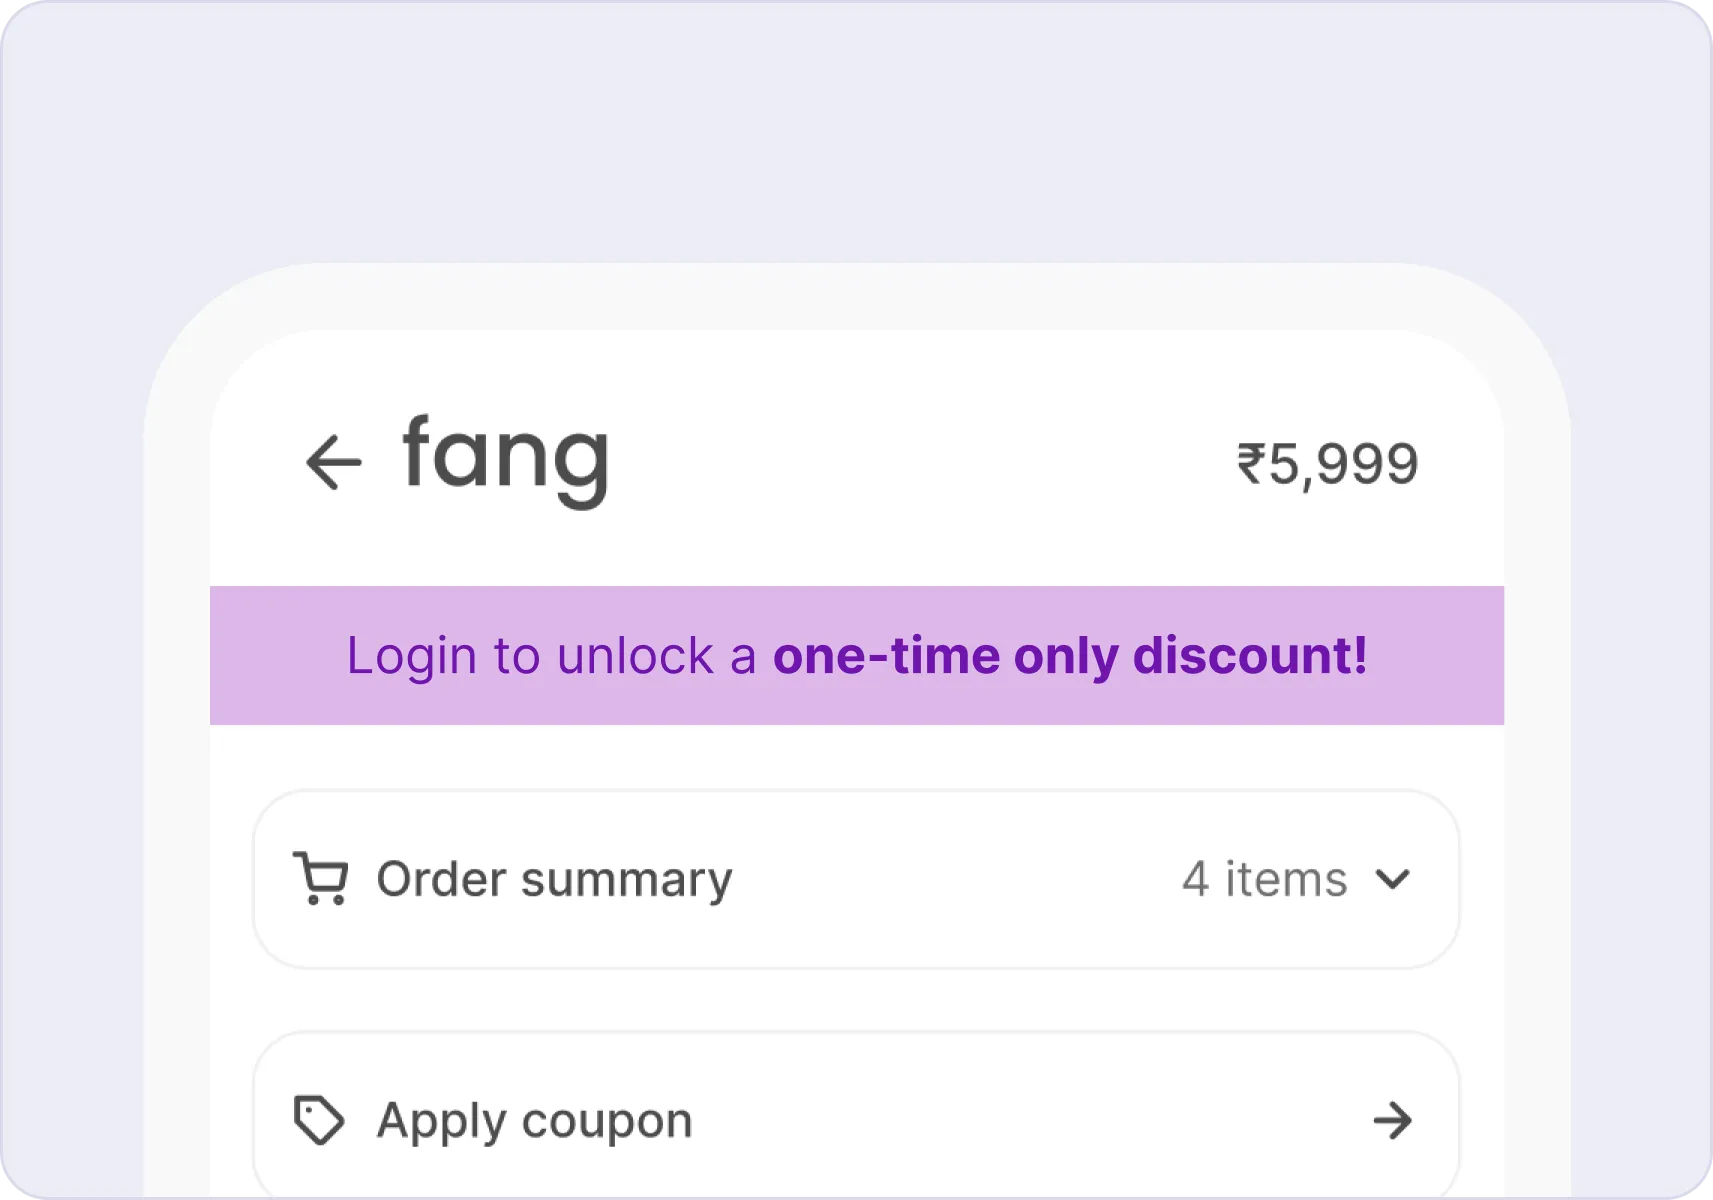This screenshot has height=1200, width=1713.
Task: Tap the arrow icon to enter coupon screen
Action: (1394, 1120)
